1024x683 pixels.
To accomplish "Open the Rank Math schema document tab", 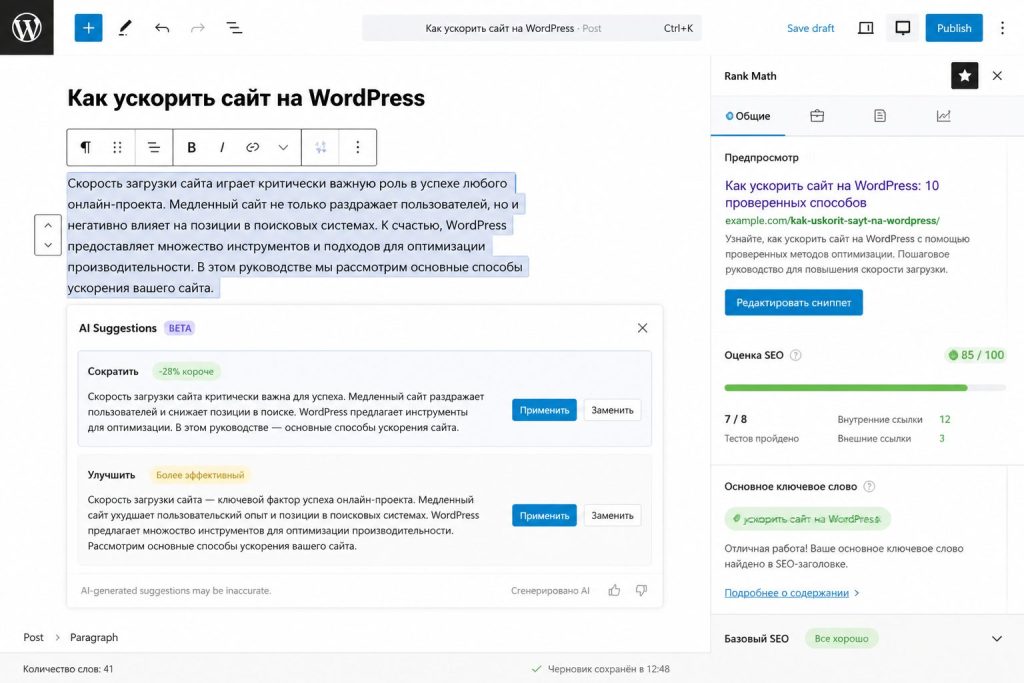I will coord(880,116).
